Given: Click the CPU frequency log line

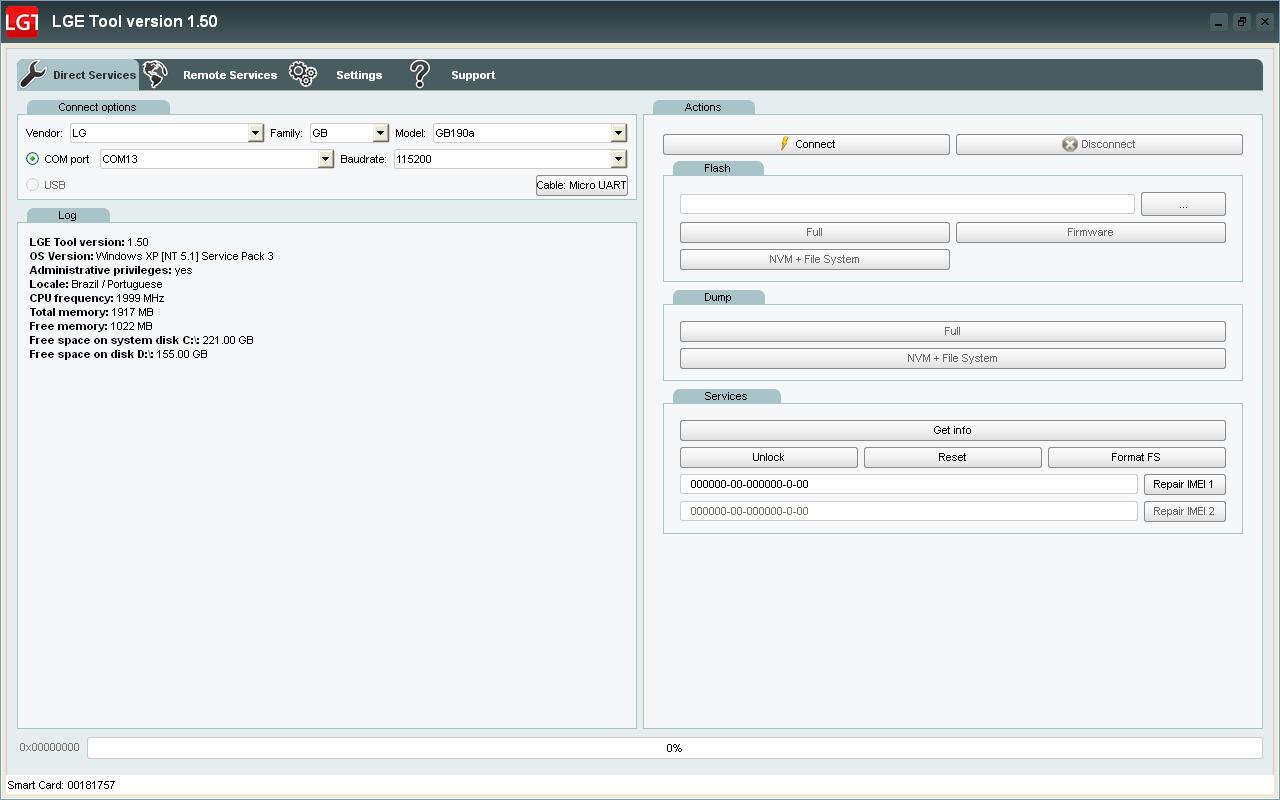Looking at the screenshot, I should [x=97, y=298].
